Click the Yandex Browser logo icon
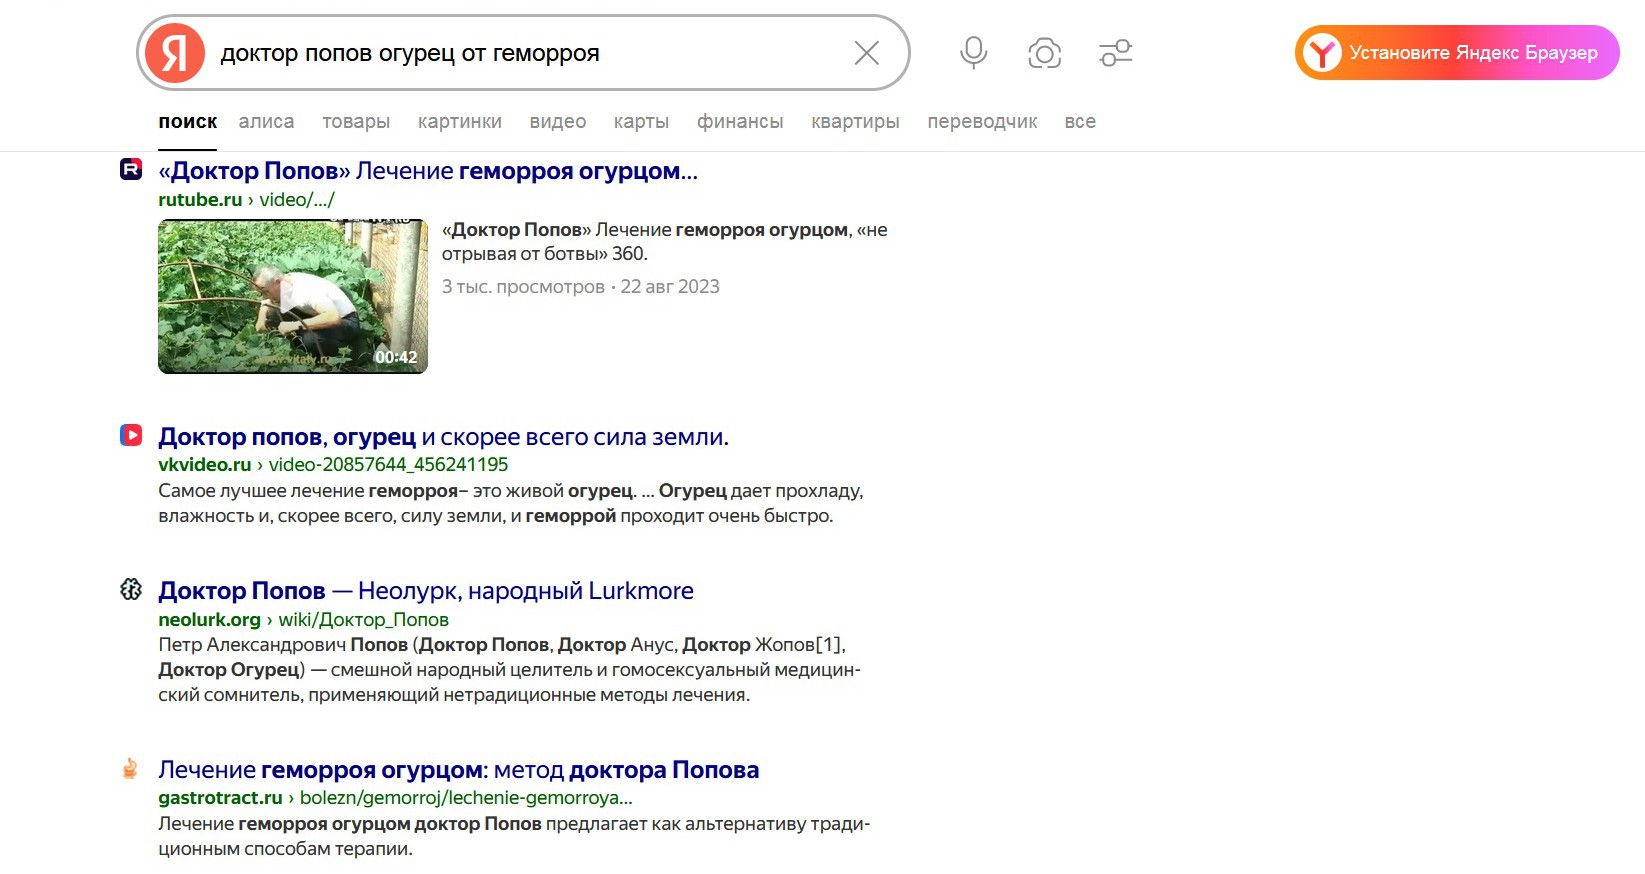 coord(1322,53)
